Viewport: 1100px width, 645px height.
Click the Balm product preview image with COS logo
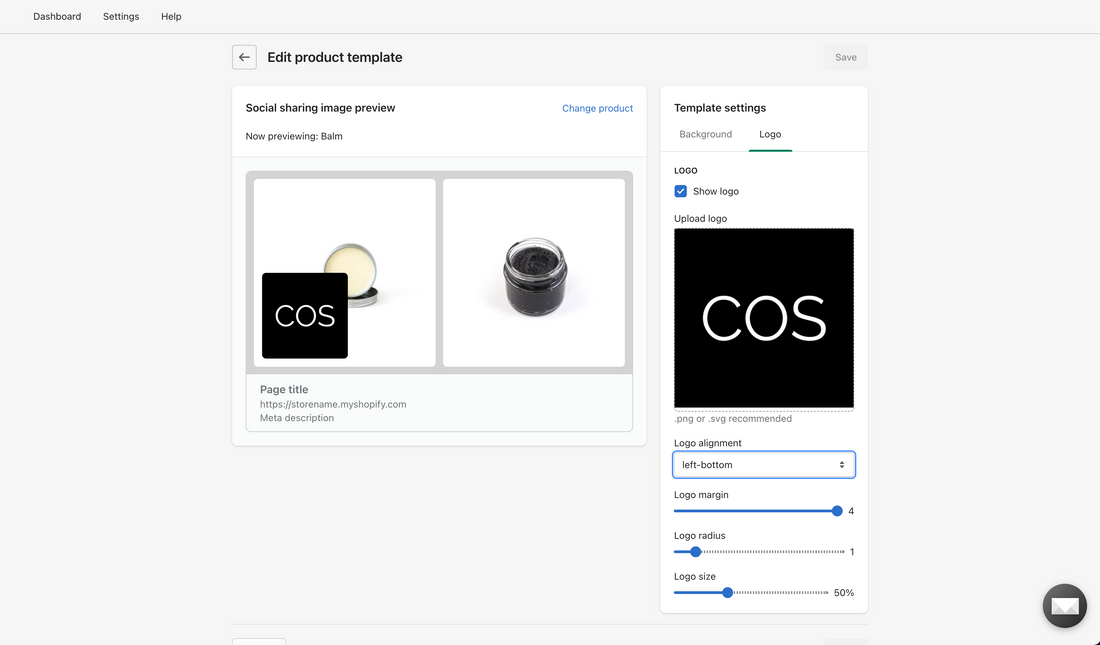coord(344,272)
